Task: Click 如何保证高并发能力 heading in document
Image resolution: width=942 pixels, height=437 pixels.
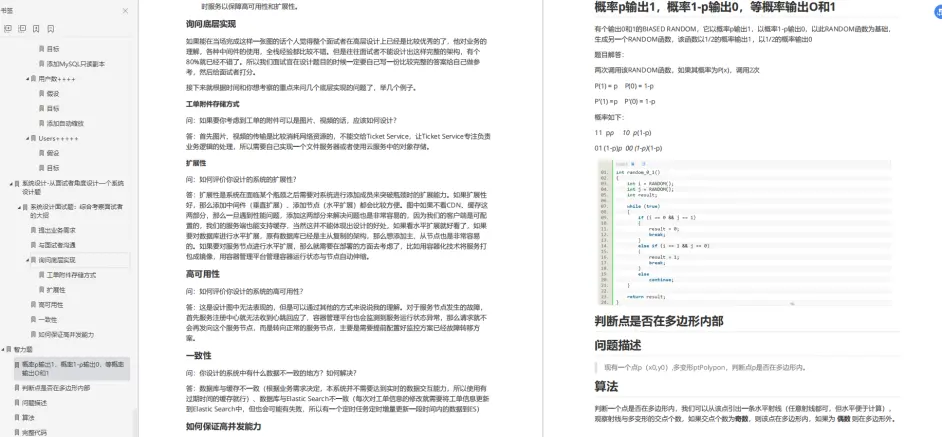Action: tap(223, 427)
